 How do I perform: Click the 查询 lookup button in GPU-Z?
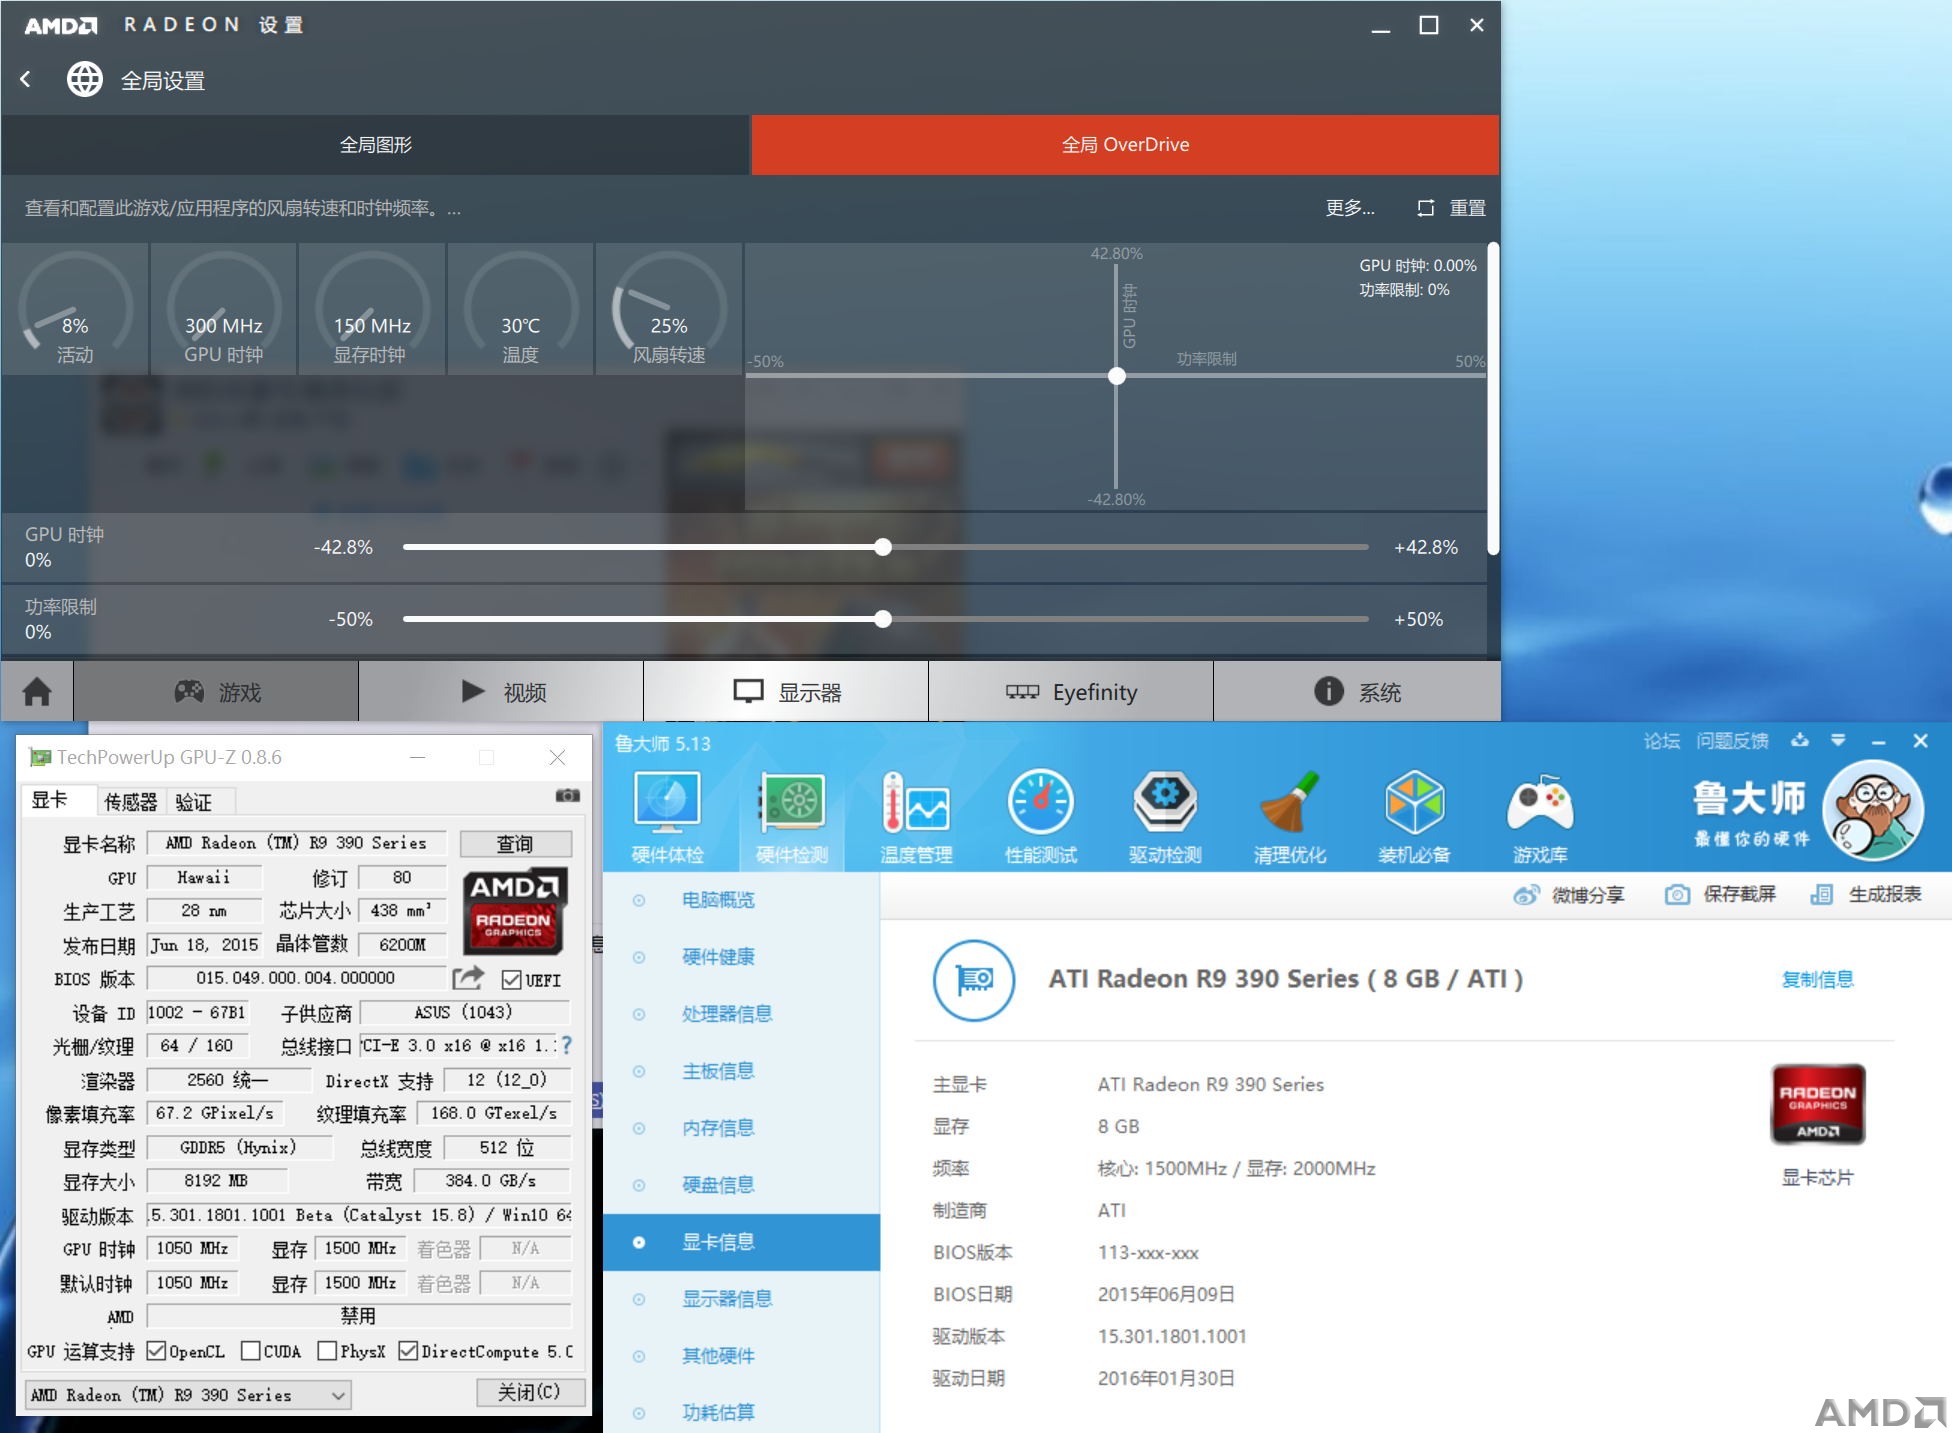tap(515, 844)
